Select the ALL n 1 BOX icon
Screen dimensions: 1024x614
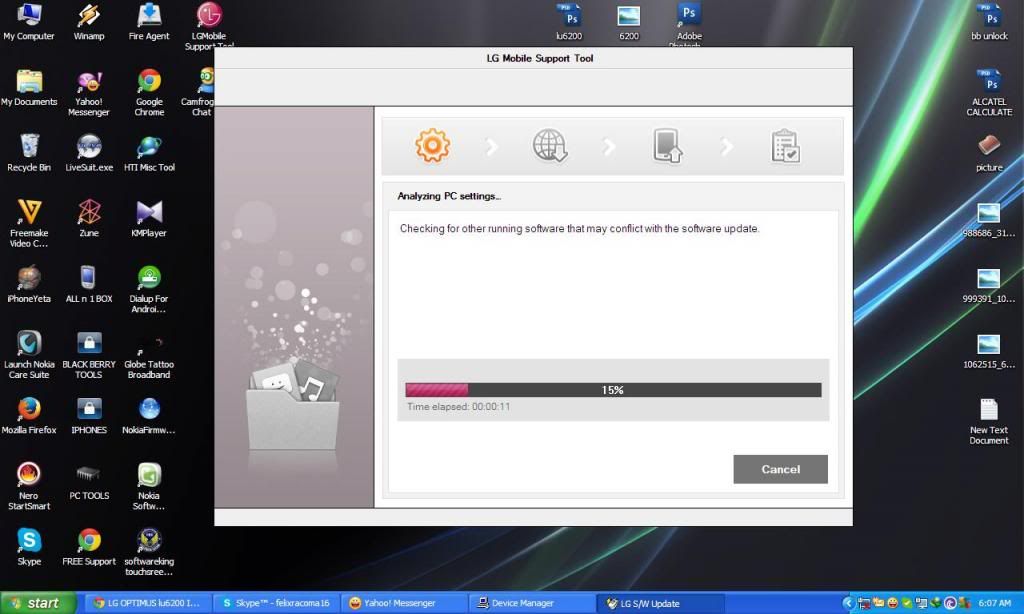pos(89,284)
